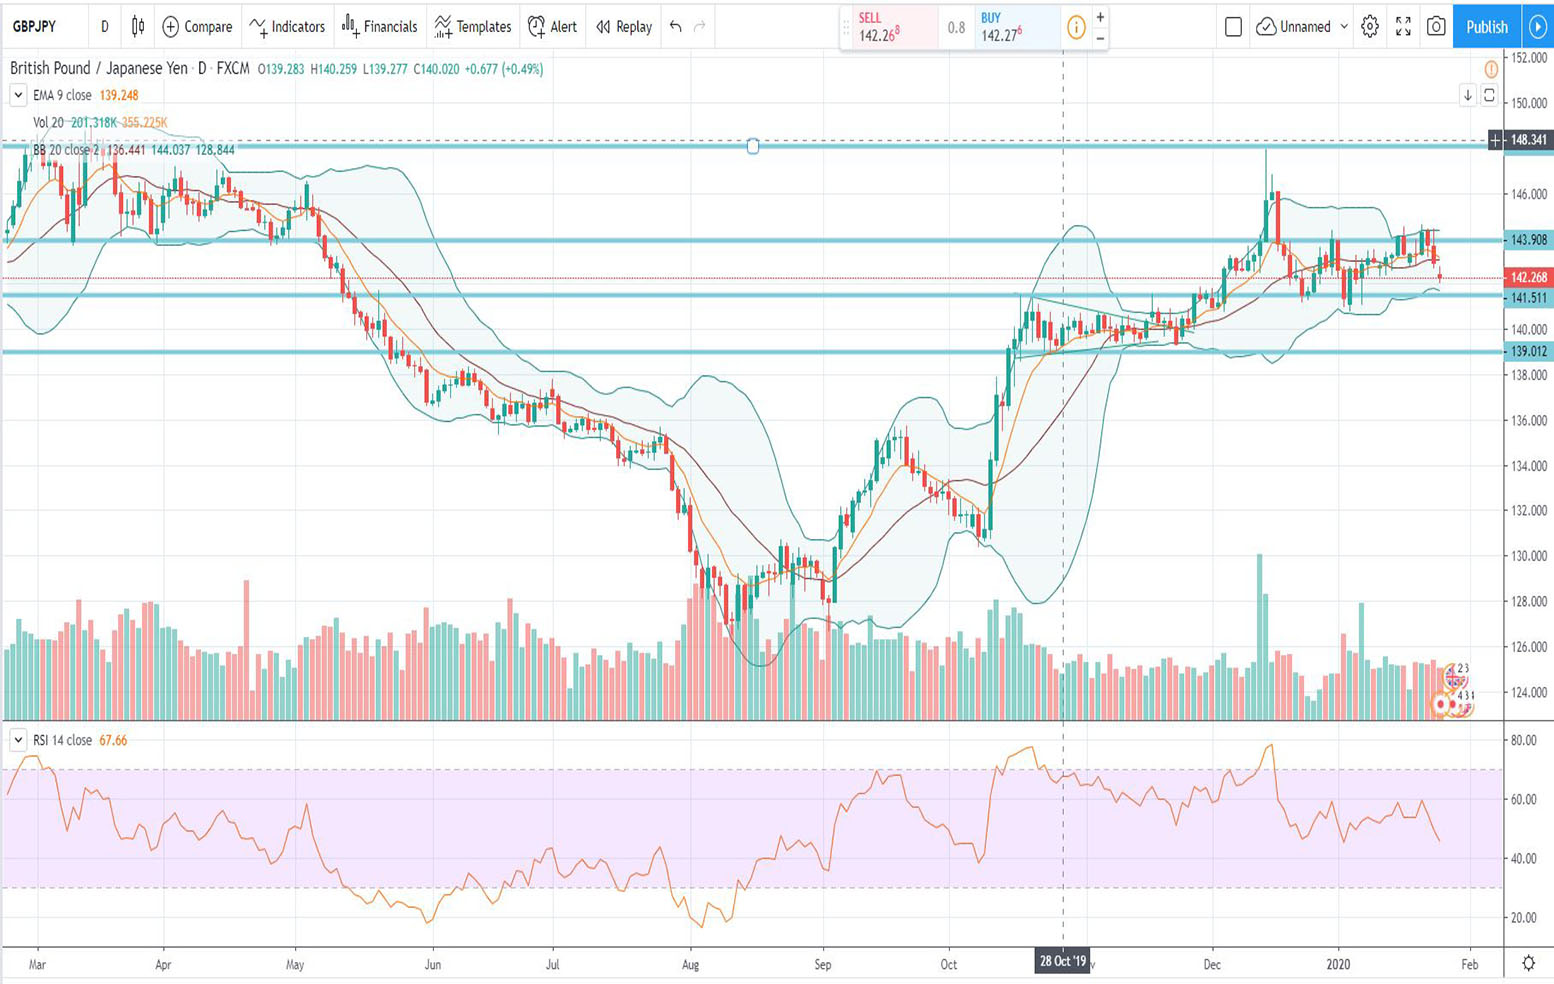The height and width of the screenshot is (984, 1554).
Task: Enter fullscreen mode
Action: point(1402,27)
